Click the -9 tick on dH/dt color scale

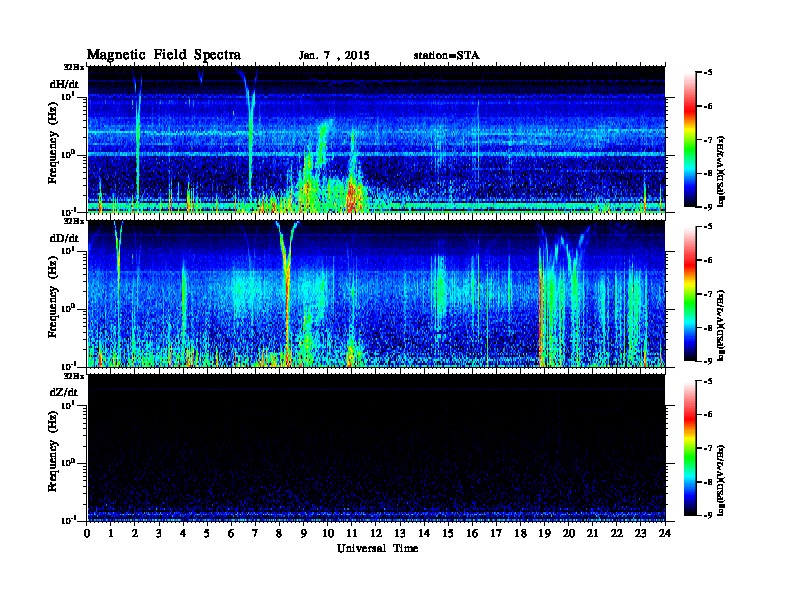707,207
